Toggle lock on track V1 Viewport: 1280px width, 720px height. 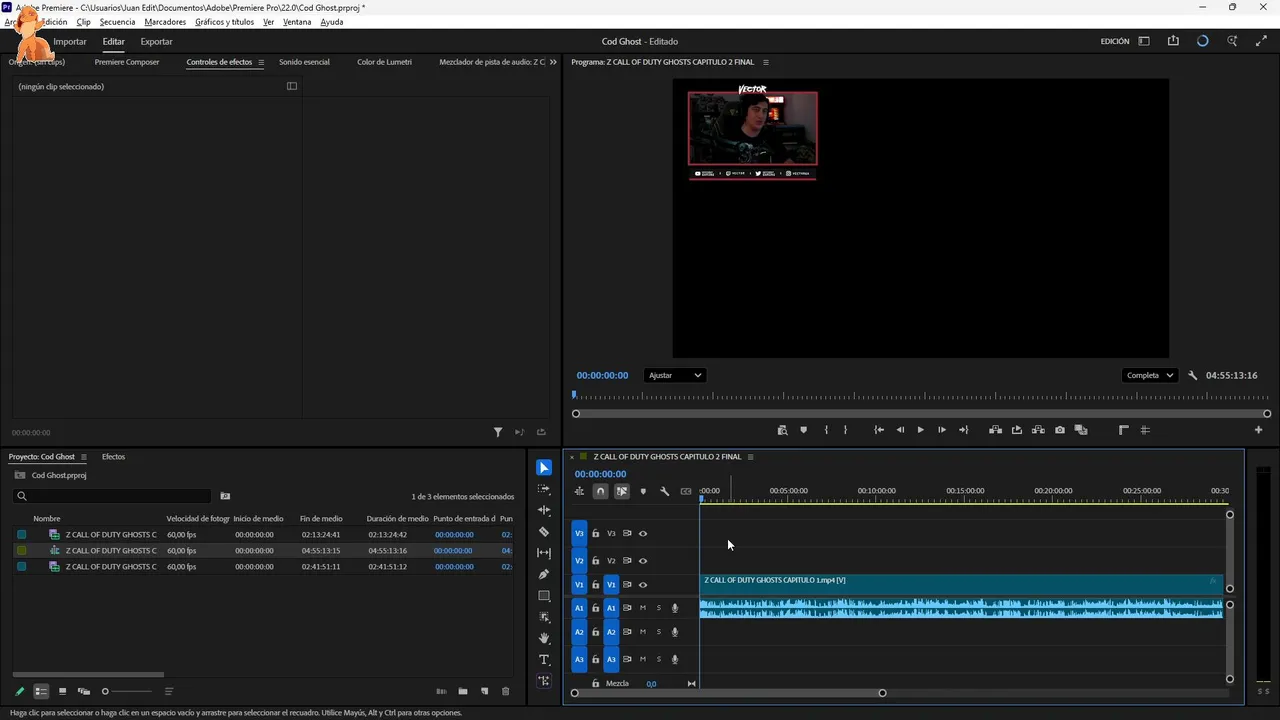pyautogui.click(x=596, y=585)
